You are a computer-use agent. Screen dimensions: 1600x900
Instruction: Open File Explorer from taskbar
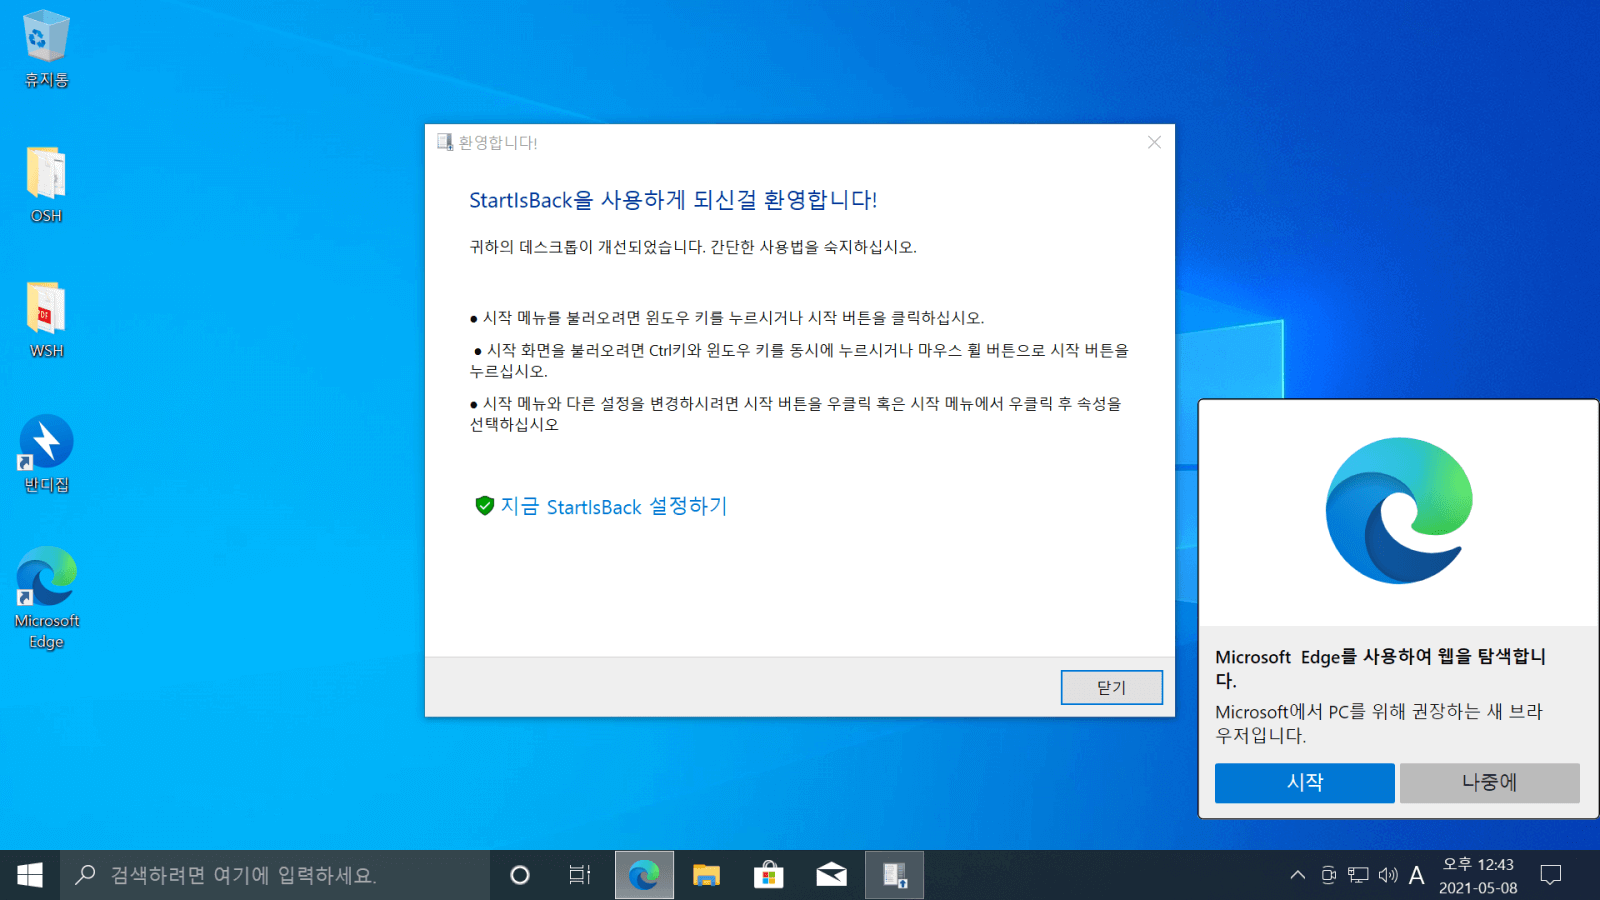click(706, 875)
